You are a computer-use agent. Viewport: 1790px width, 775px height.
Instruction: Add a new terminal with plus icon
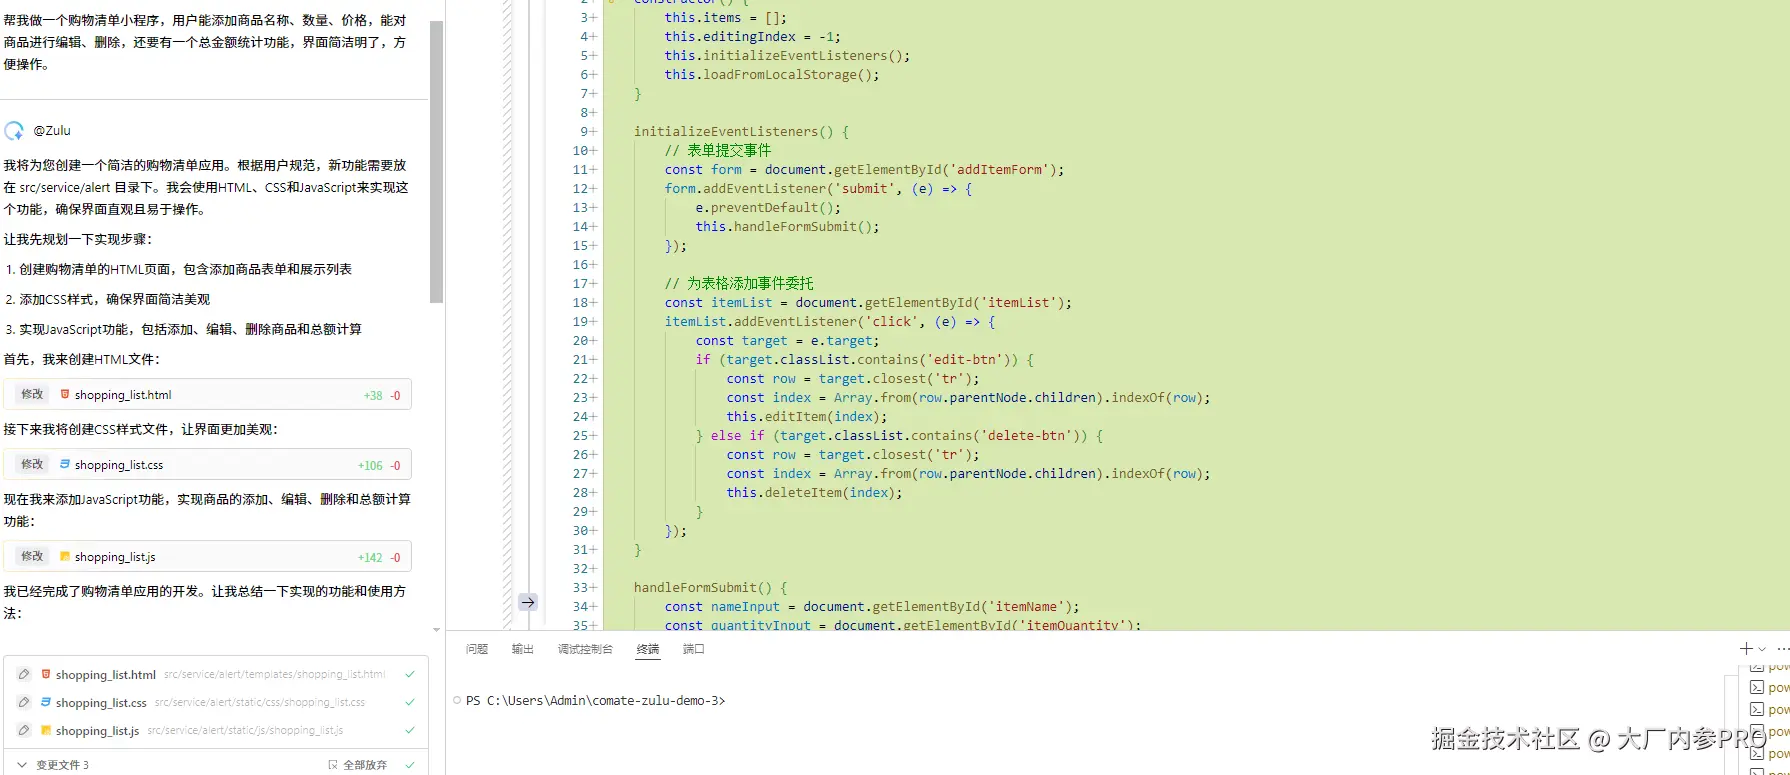(1746, 649)
